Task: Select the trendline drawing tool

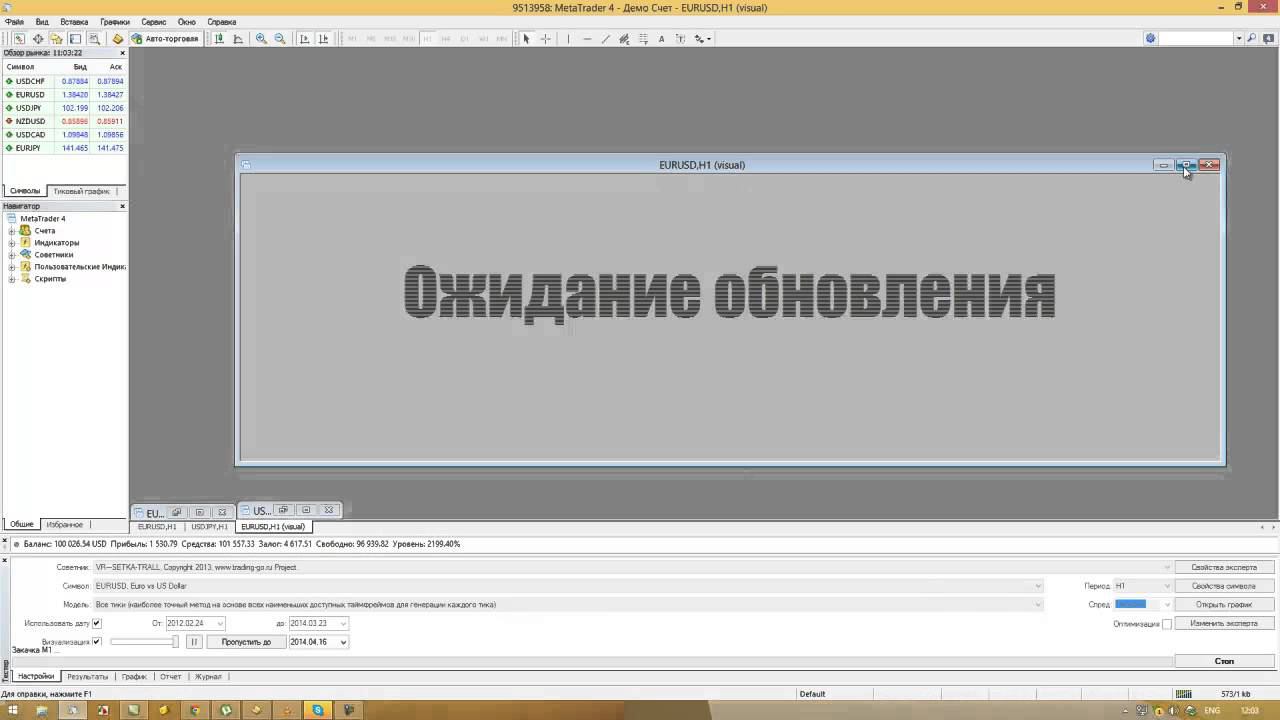Action: [606, 39]
